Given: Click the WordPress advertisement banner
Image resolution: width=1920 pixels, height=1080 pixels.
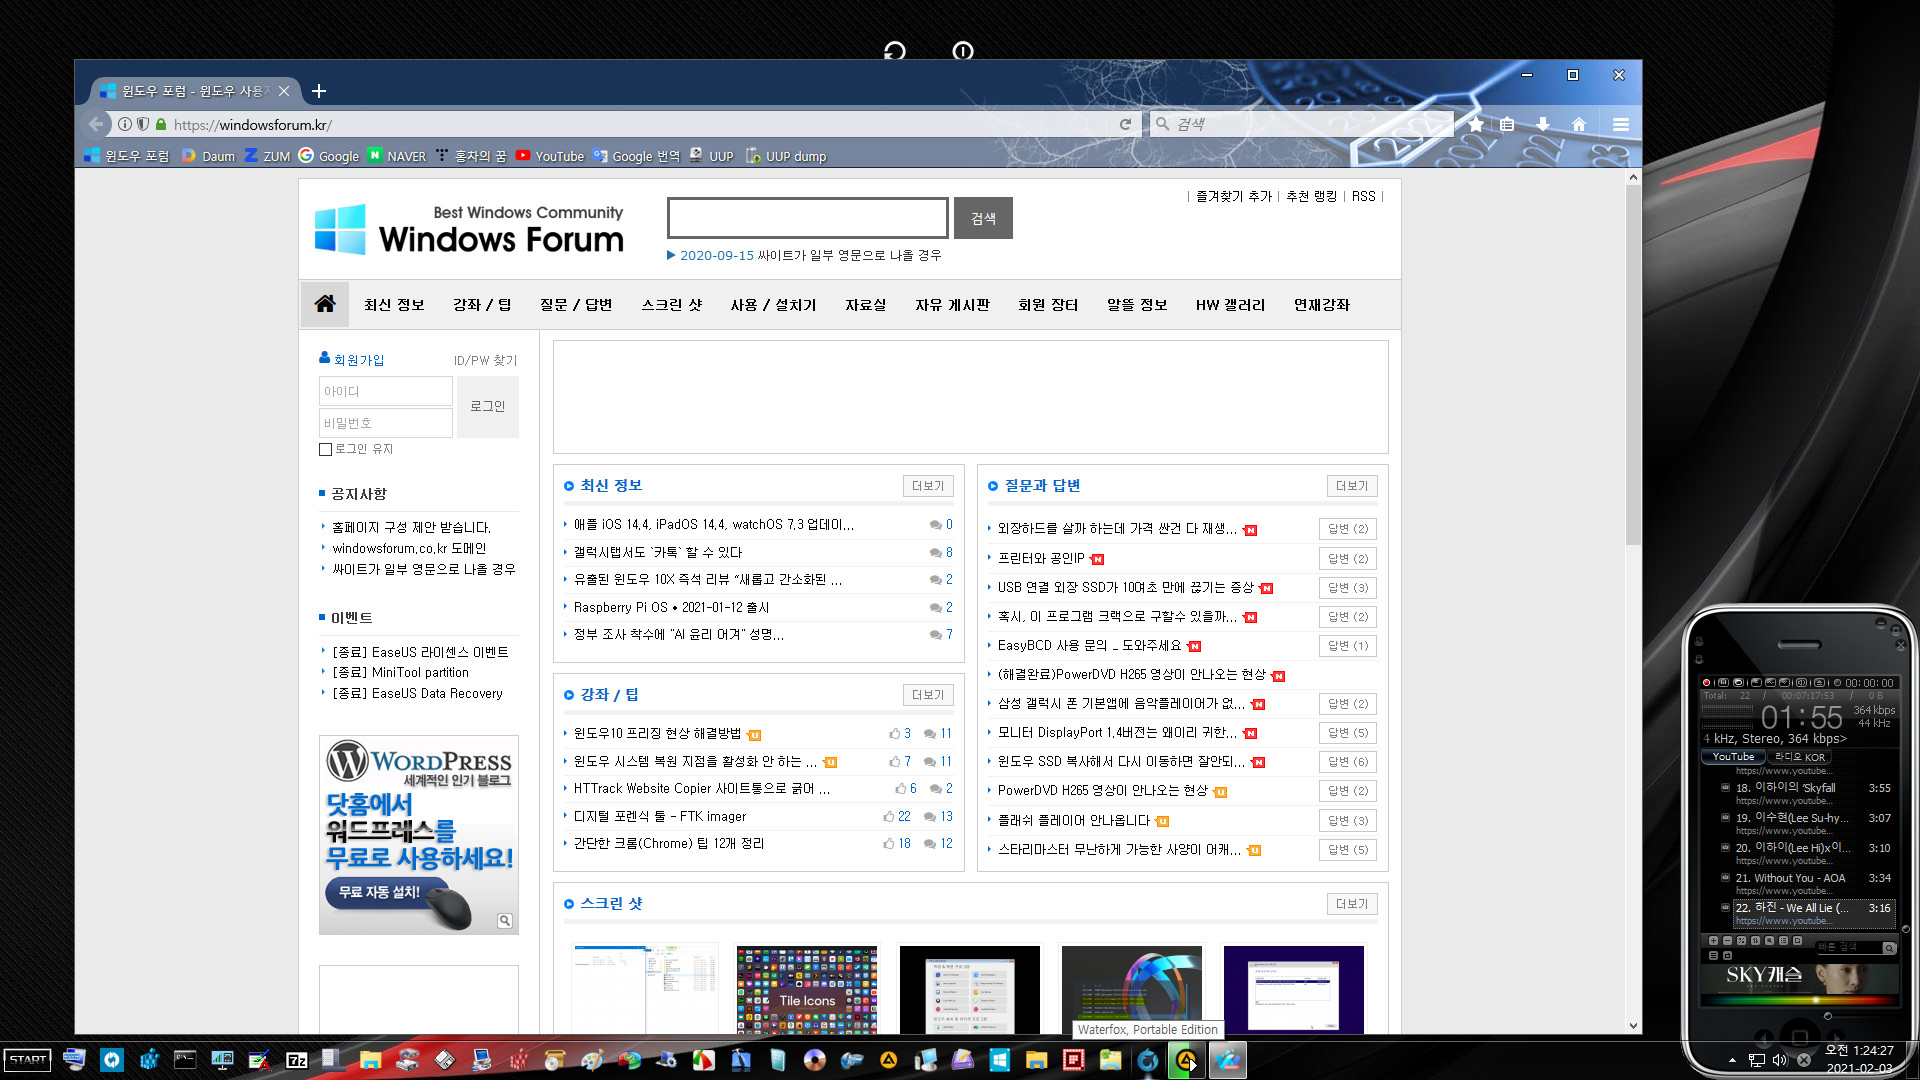Looking at the screenshot, I should (419, 836).
